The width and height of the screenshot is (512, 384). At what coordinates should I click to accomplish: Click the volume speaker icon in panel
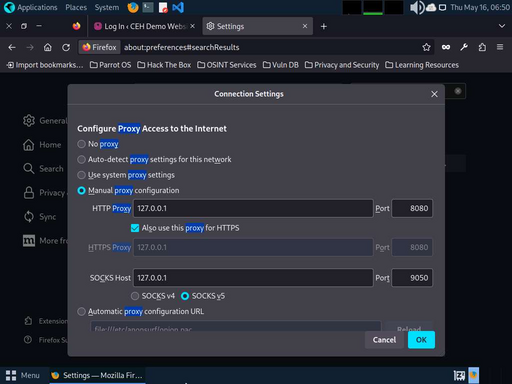pyautogui.click(x=417, y=7)
